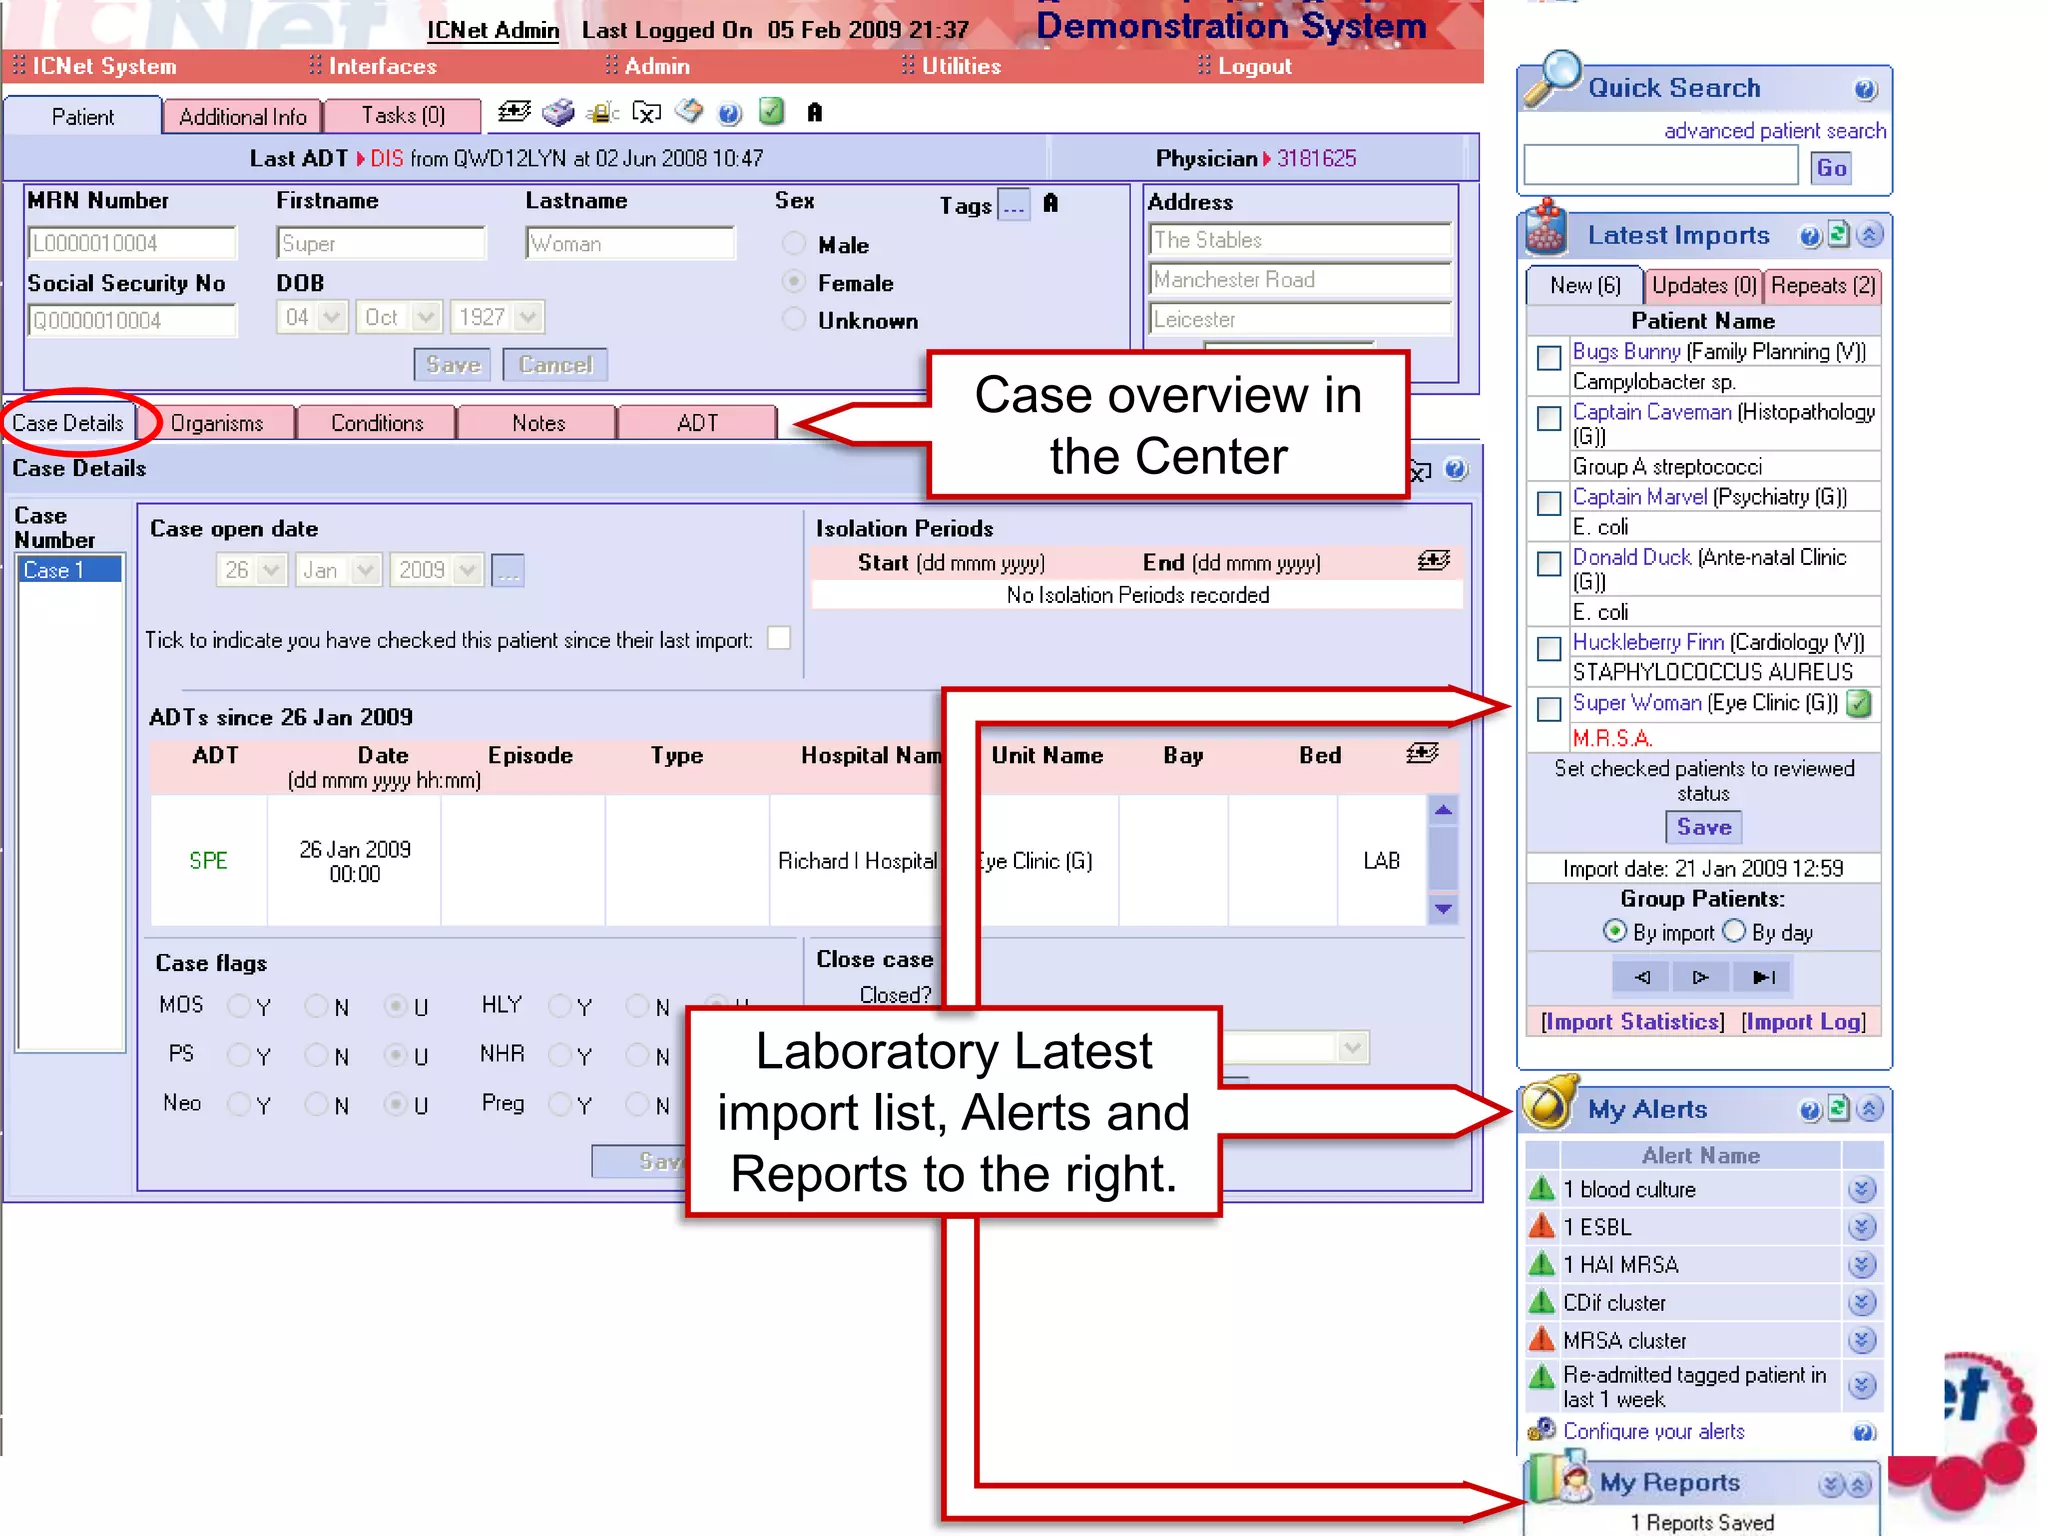Click the add-new-record icon in patient toolbar

point(514,112)
